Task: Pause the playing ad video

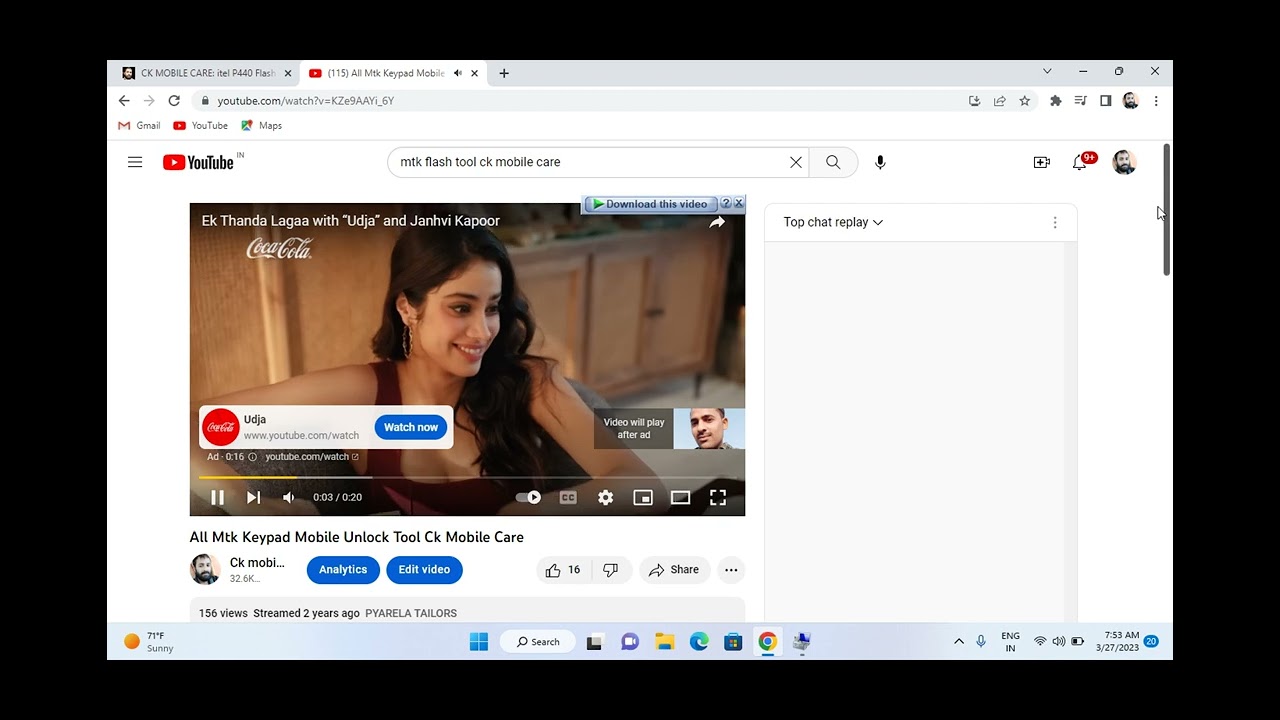Action: [x=217, y=497]
